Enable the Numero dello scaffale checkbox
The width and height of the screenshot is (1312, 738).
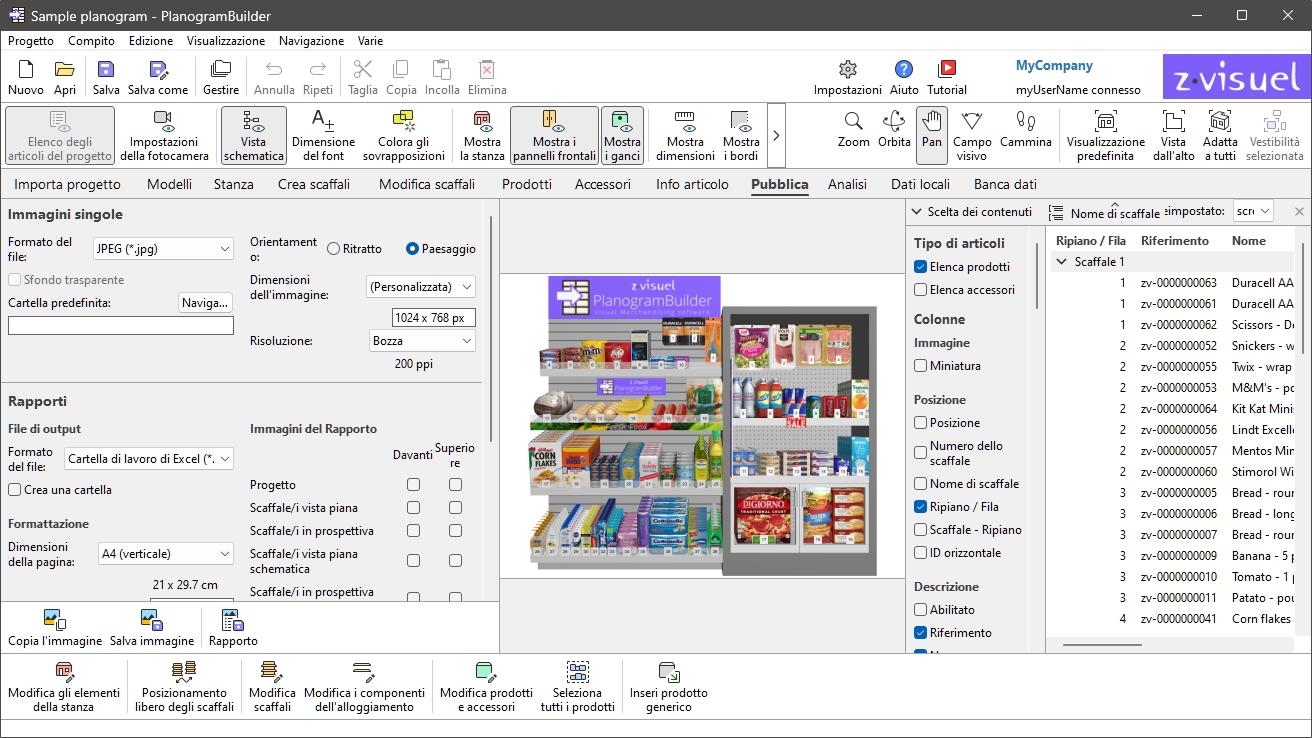tap(921, 453)
